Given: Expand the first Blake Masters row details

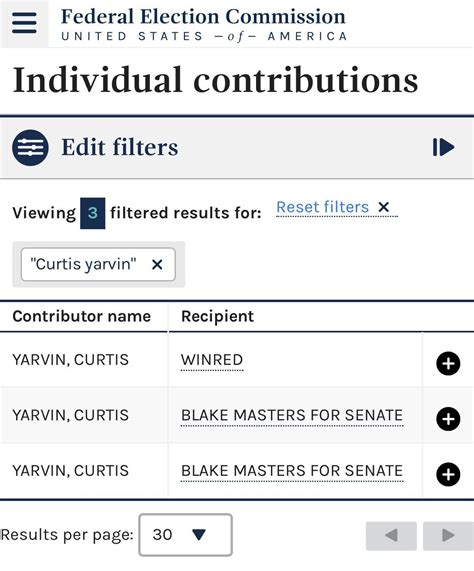Looking at the screenshot, I should pos(448,419).
